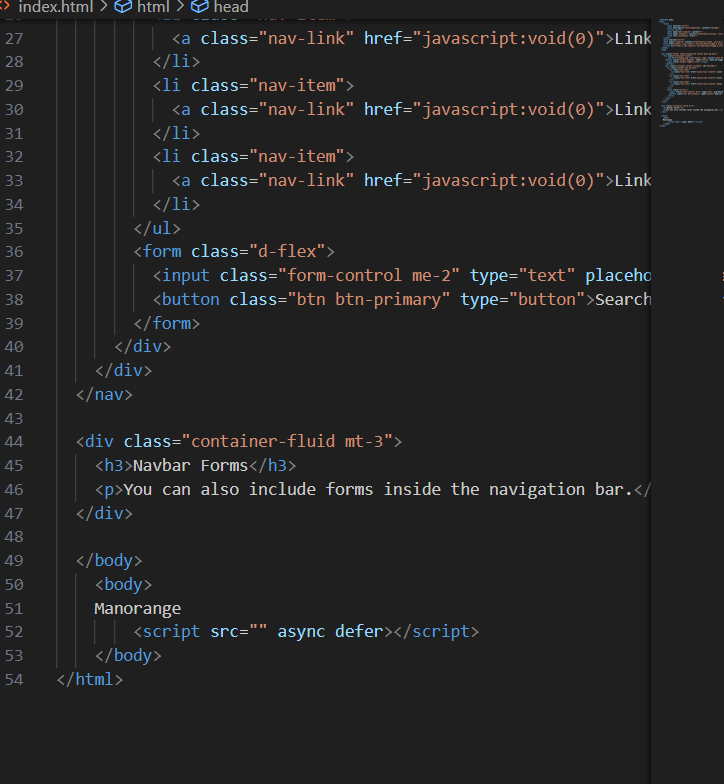Click the closing body tag on line 49
The image size is (724, 784).
(109, 560)
